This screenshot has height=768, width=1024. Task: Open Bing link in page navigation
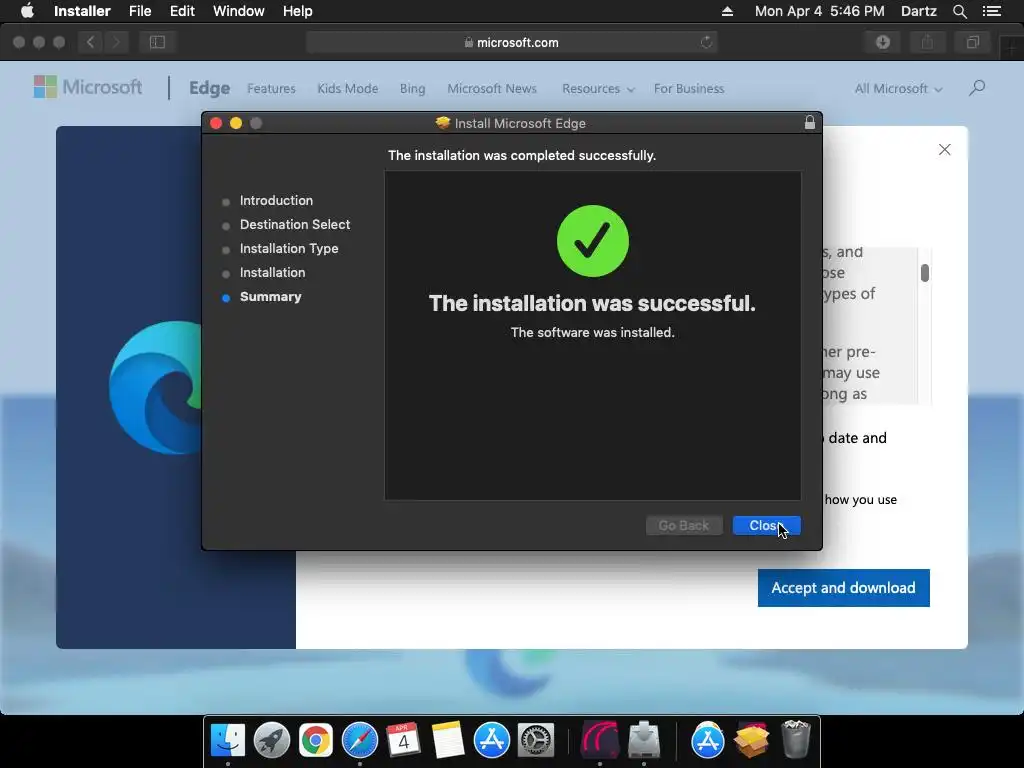412,89
